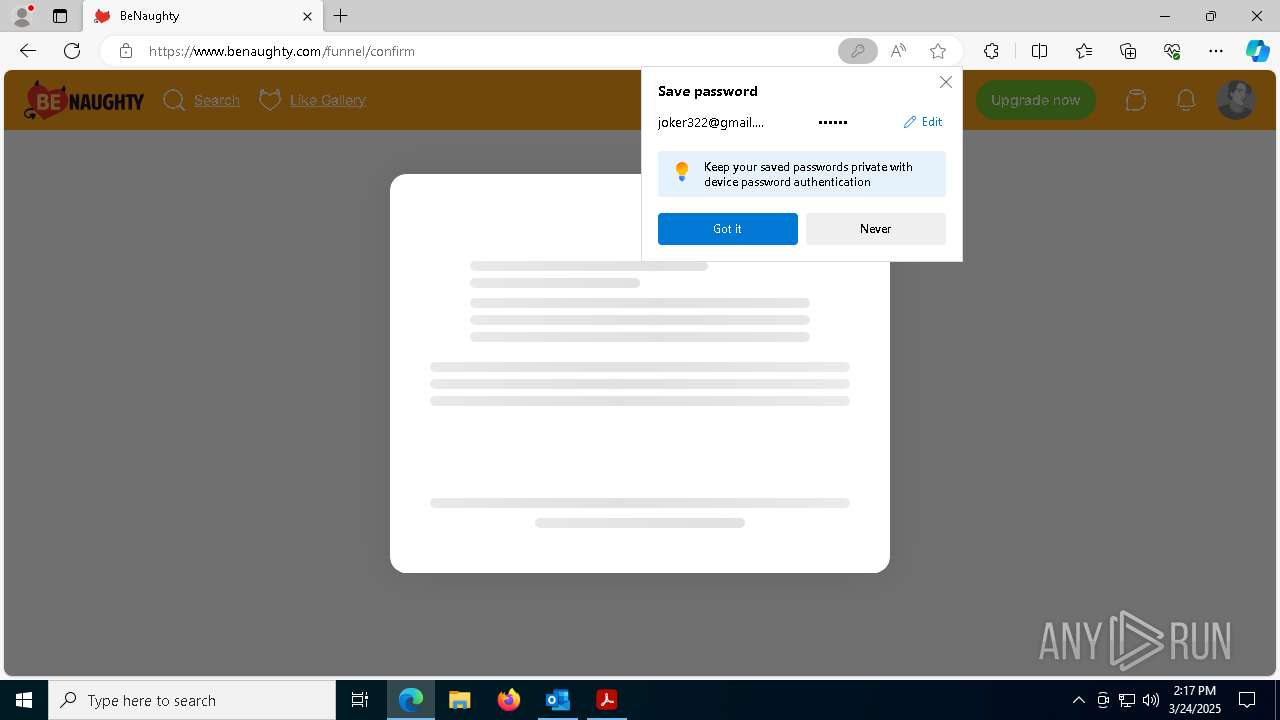Activate Read aloud icon
The image size is (1280, 720).
[x=898, y=51]
